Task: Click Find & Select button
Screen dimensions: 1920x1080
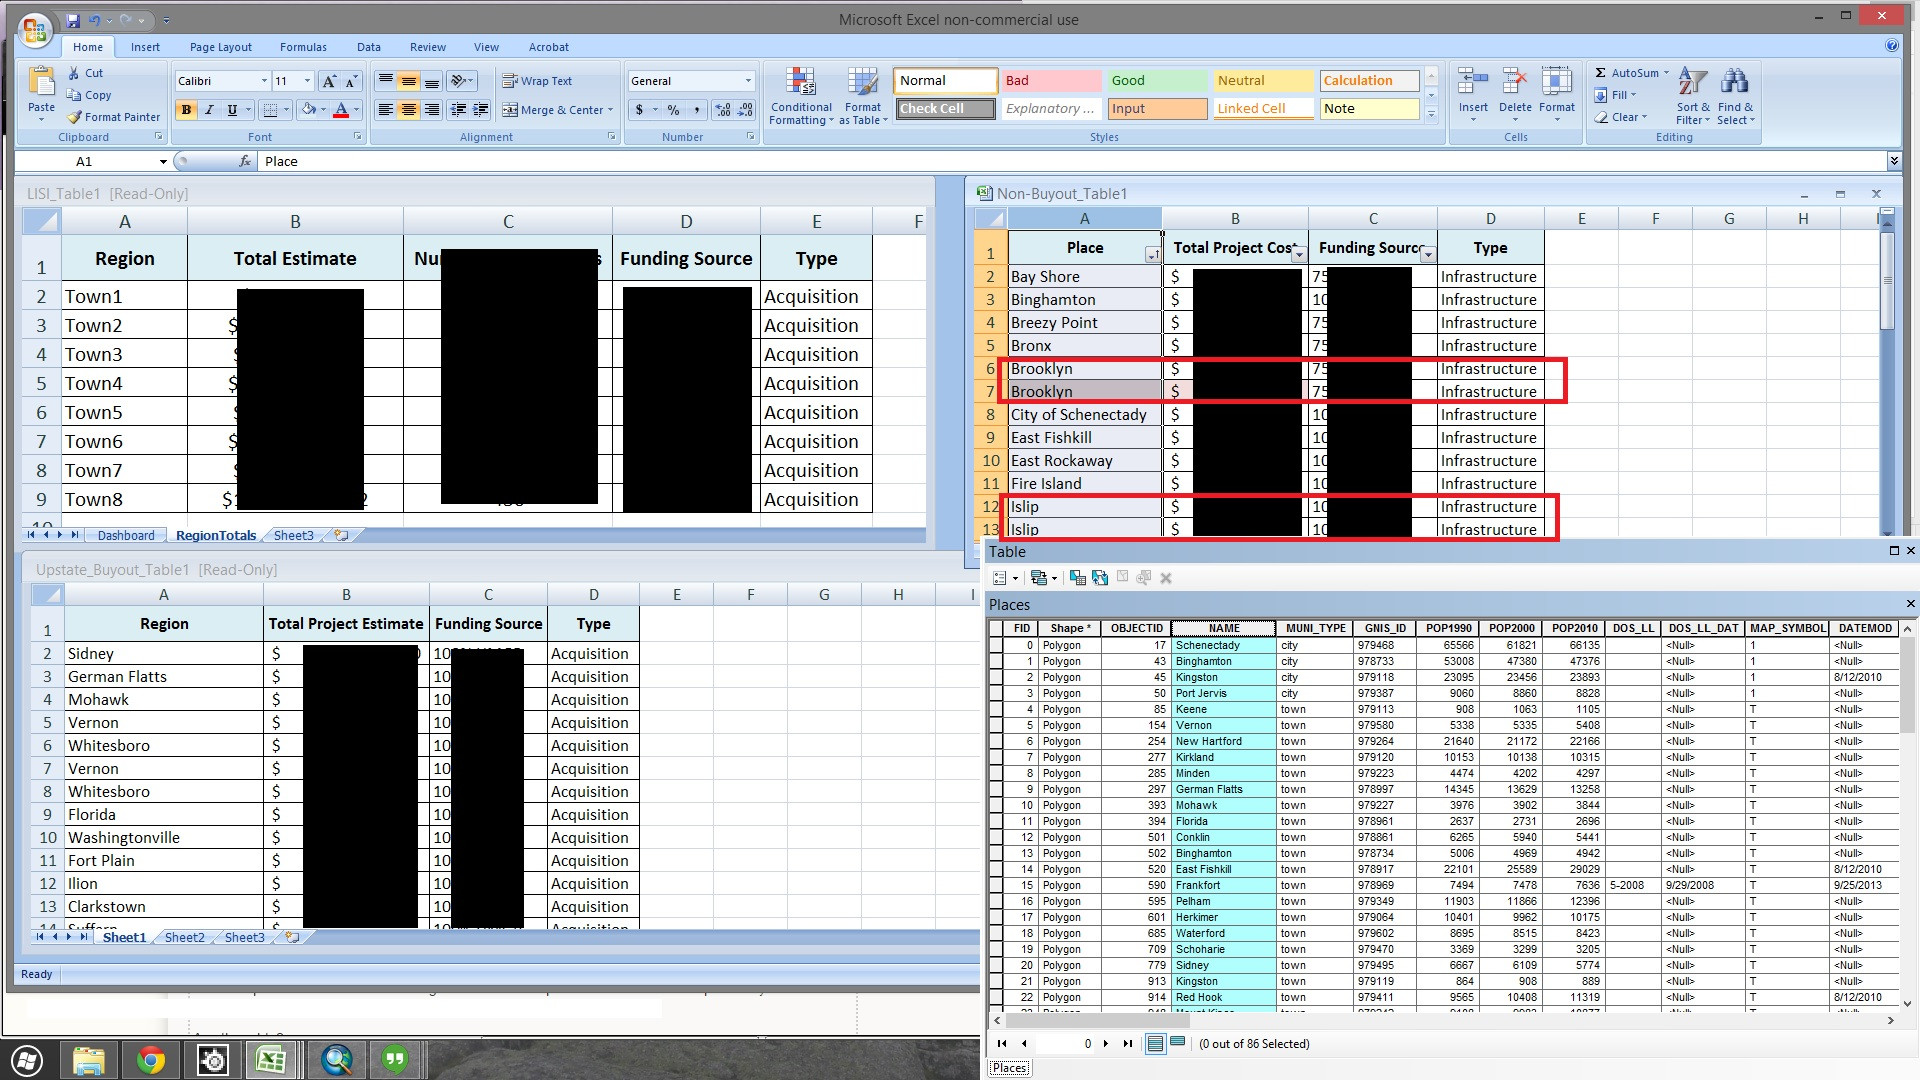Action: [x=1735, y=97]
